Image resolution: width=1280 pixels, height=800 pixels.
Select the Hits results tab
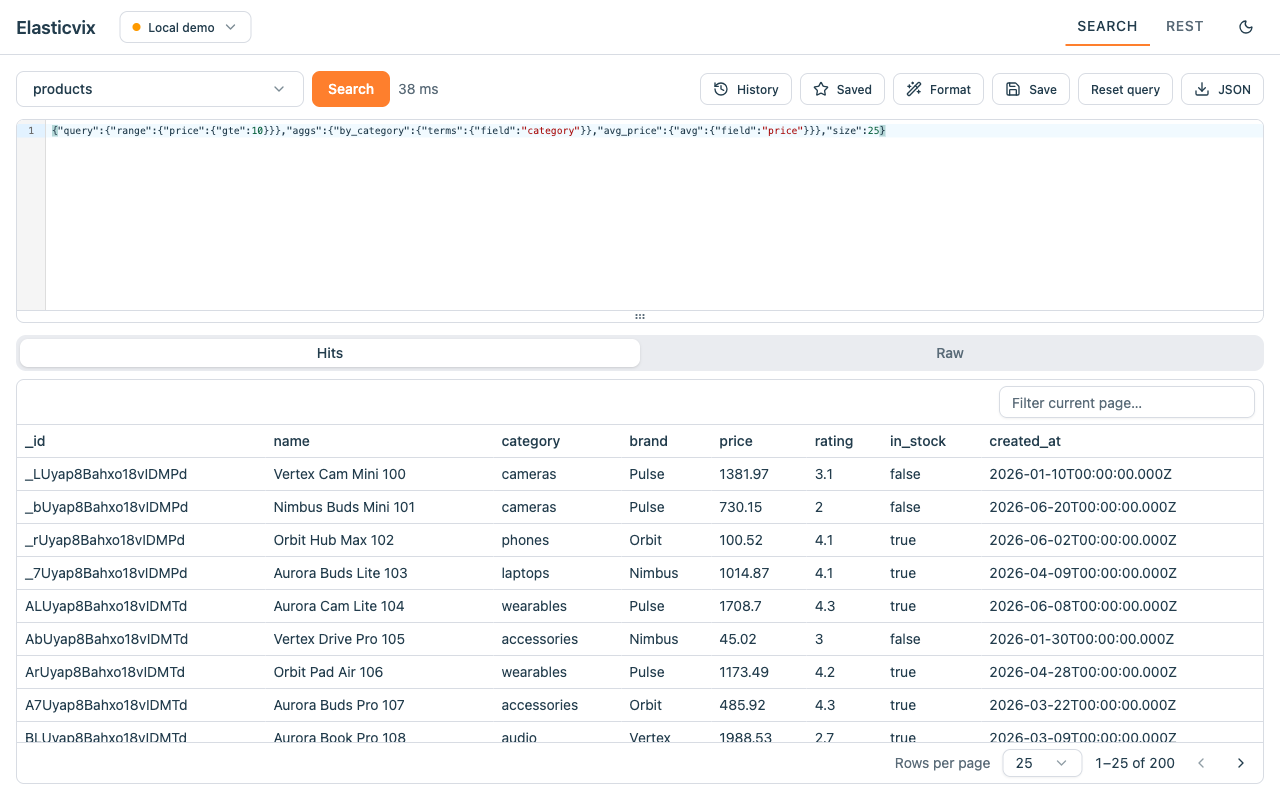330,353
